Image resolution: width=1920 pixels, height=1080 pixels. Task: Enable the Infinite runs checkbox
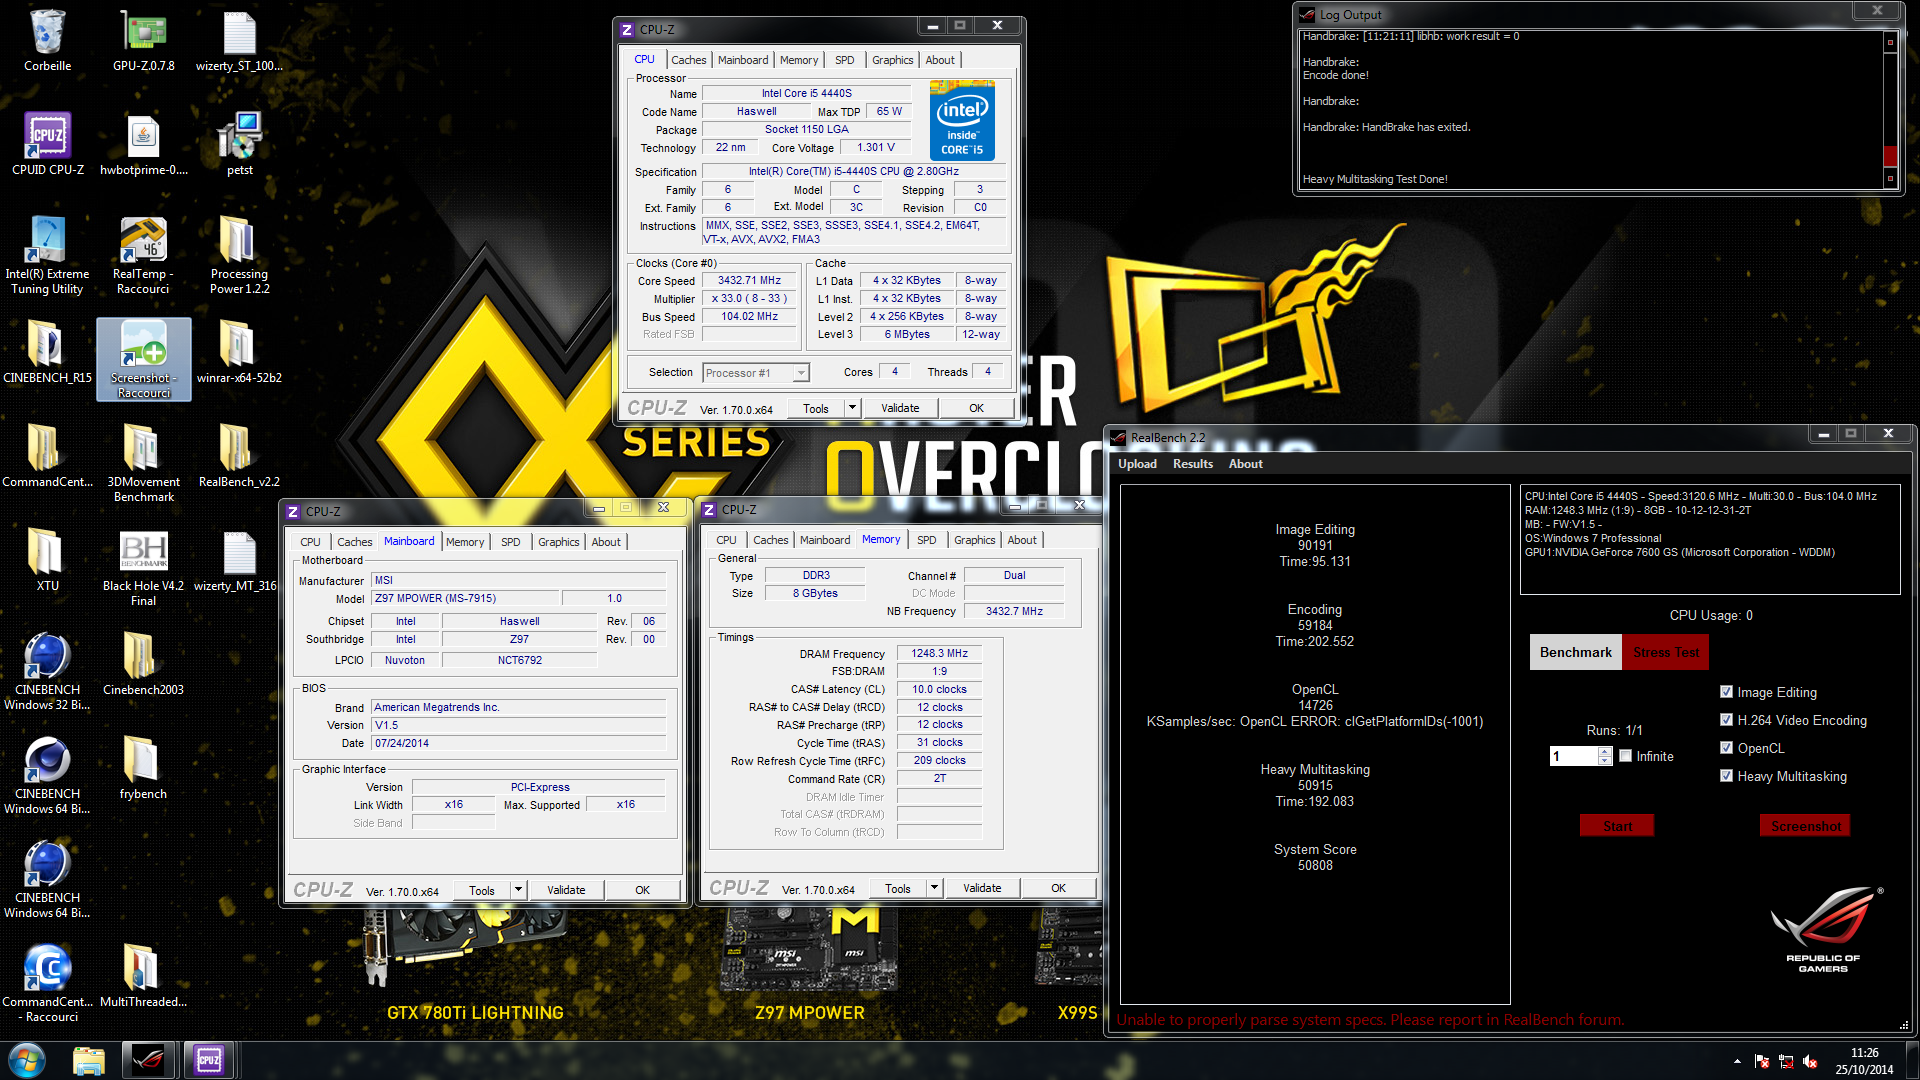[x=1626, y=756]
